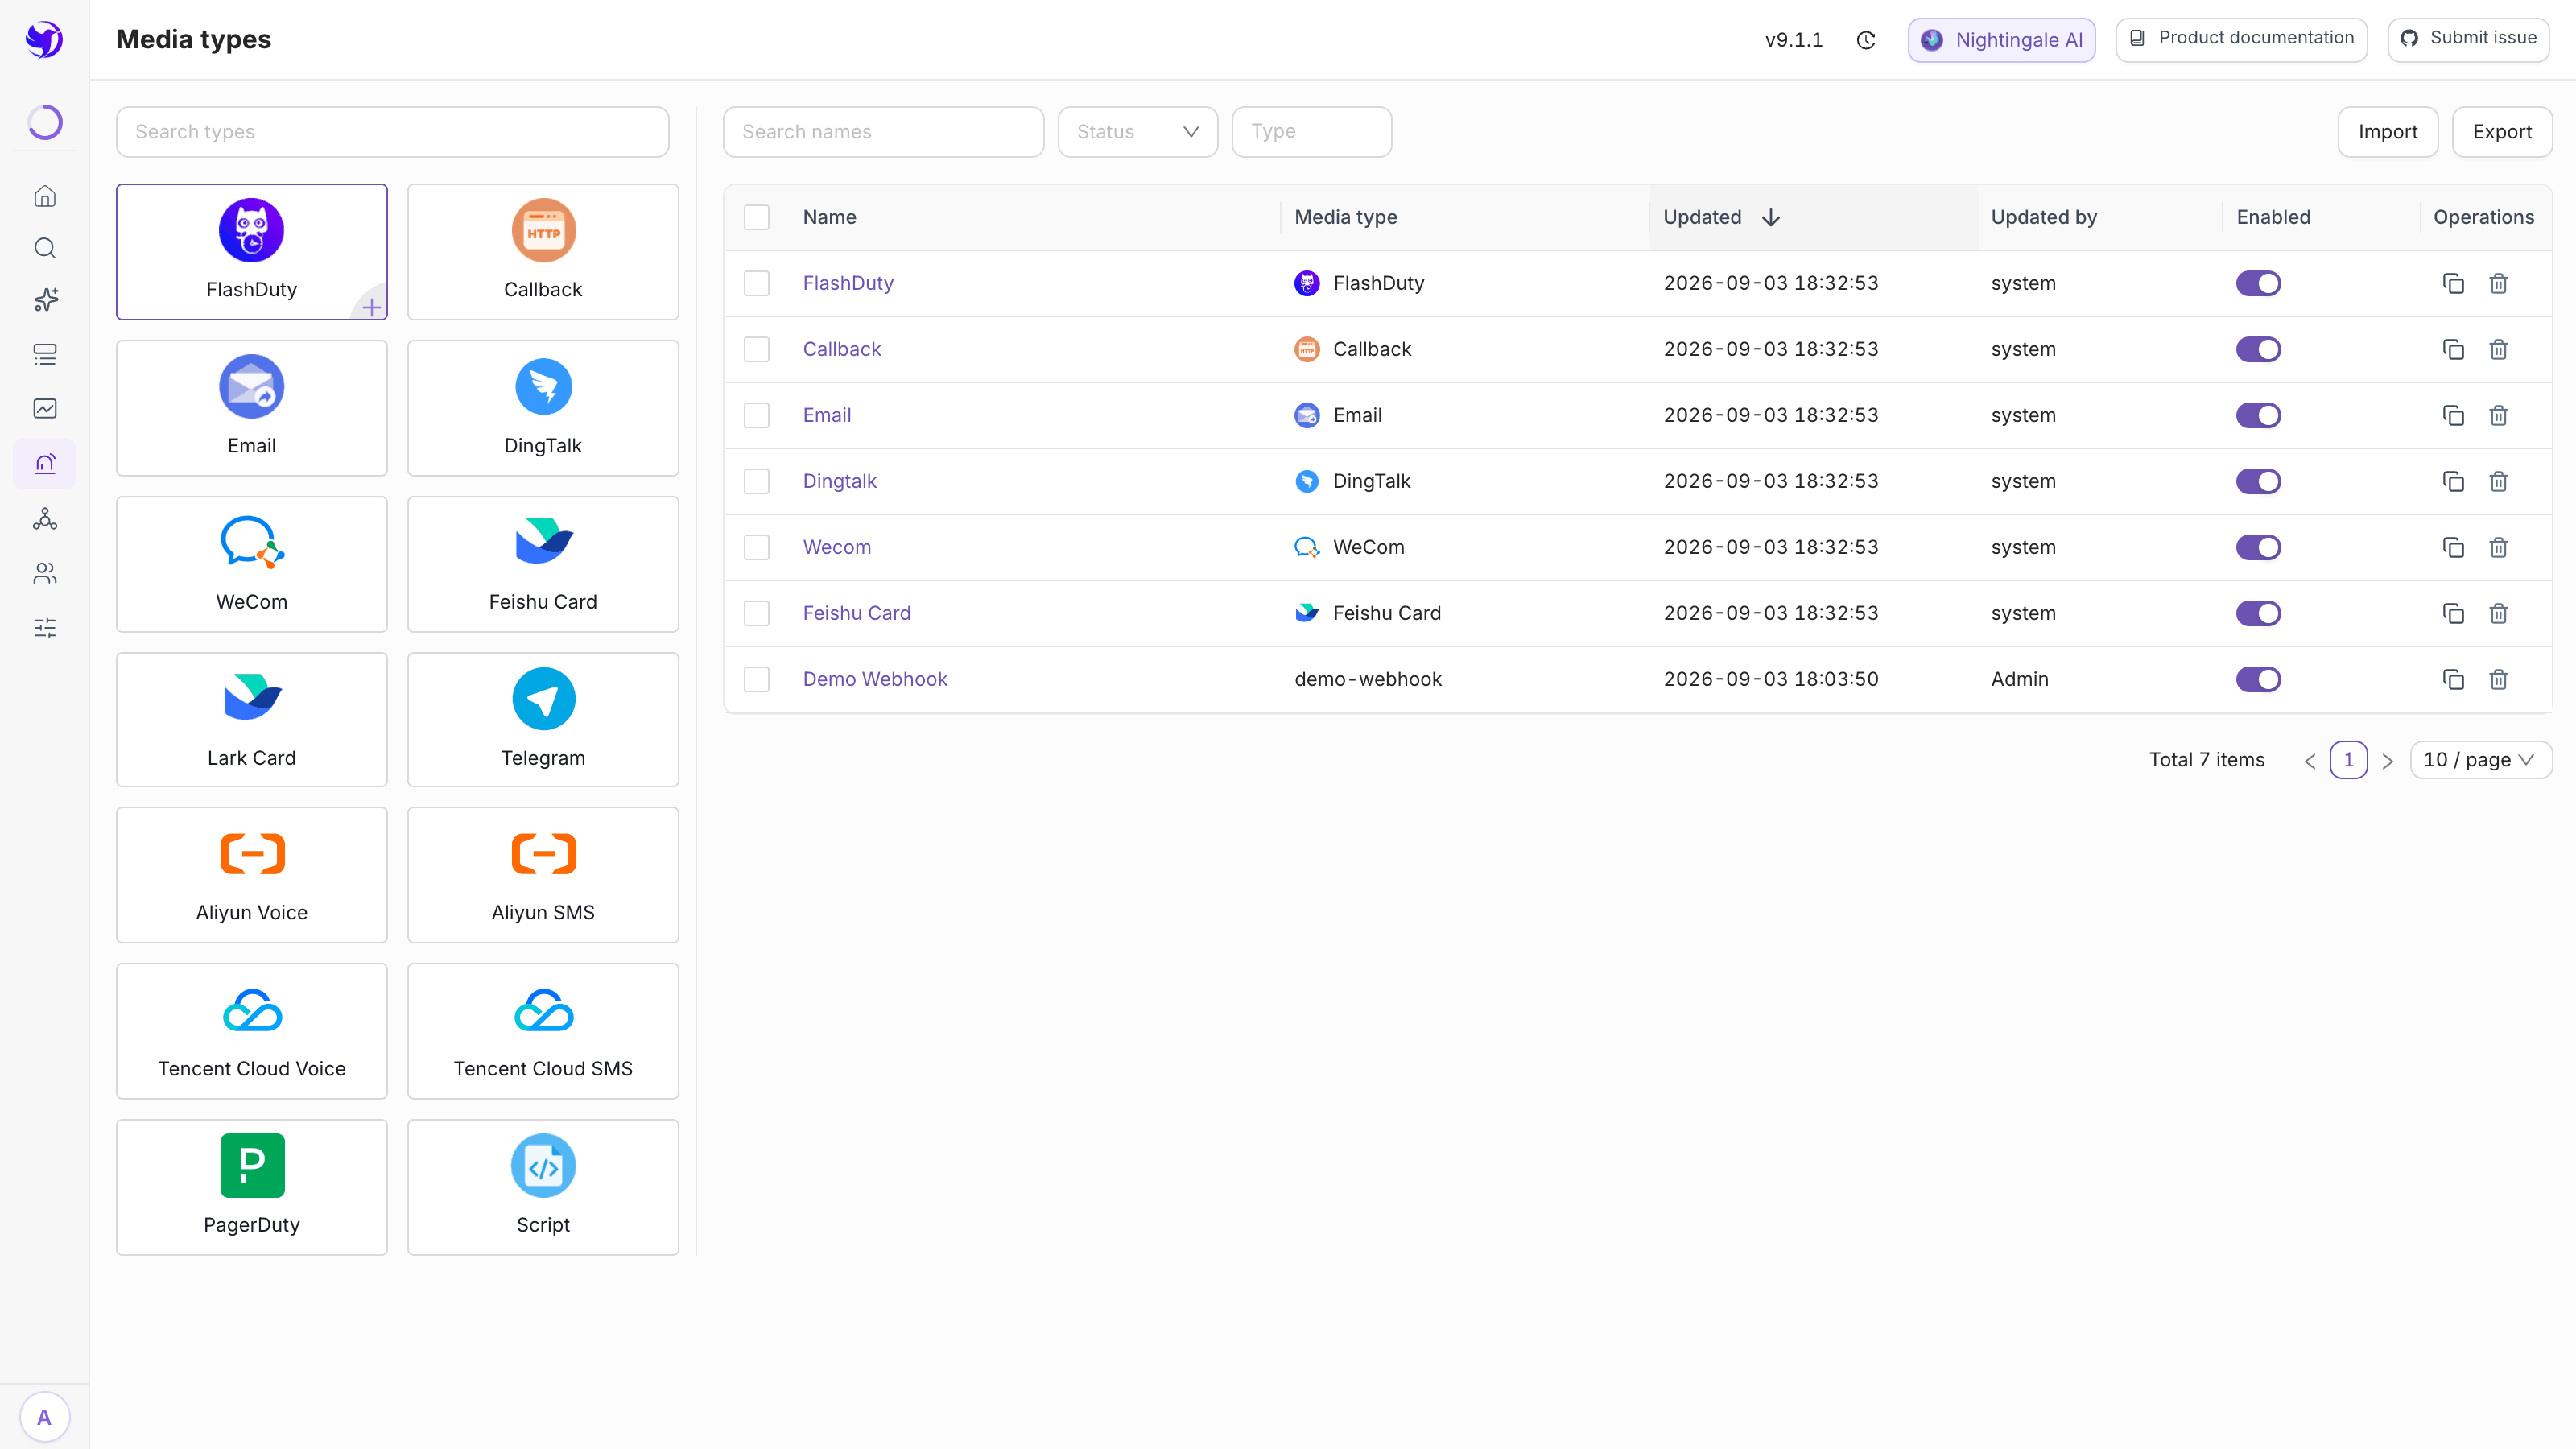The image size is (2576, 1449).
Task: Go to previous page arrow in pagination
Action: coord(2310,761)
